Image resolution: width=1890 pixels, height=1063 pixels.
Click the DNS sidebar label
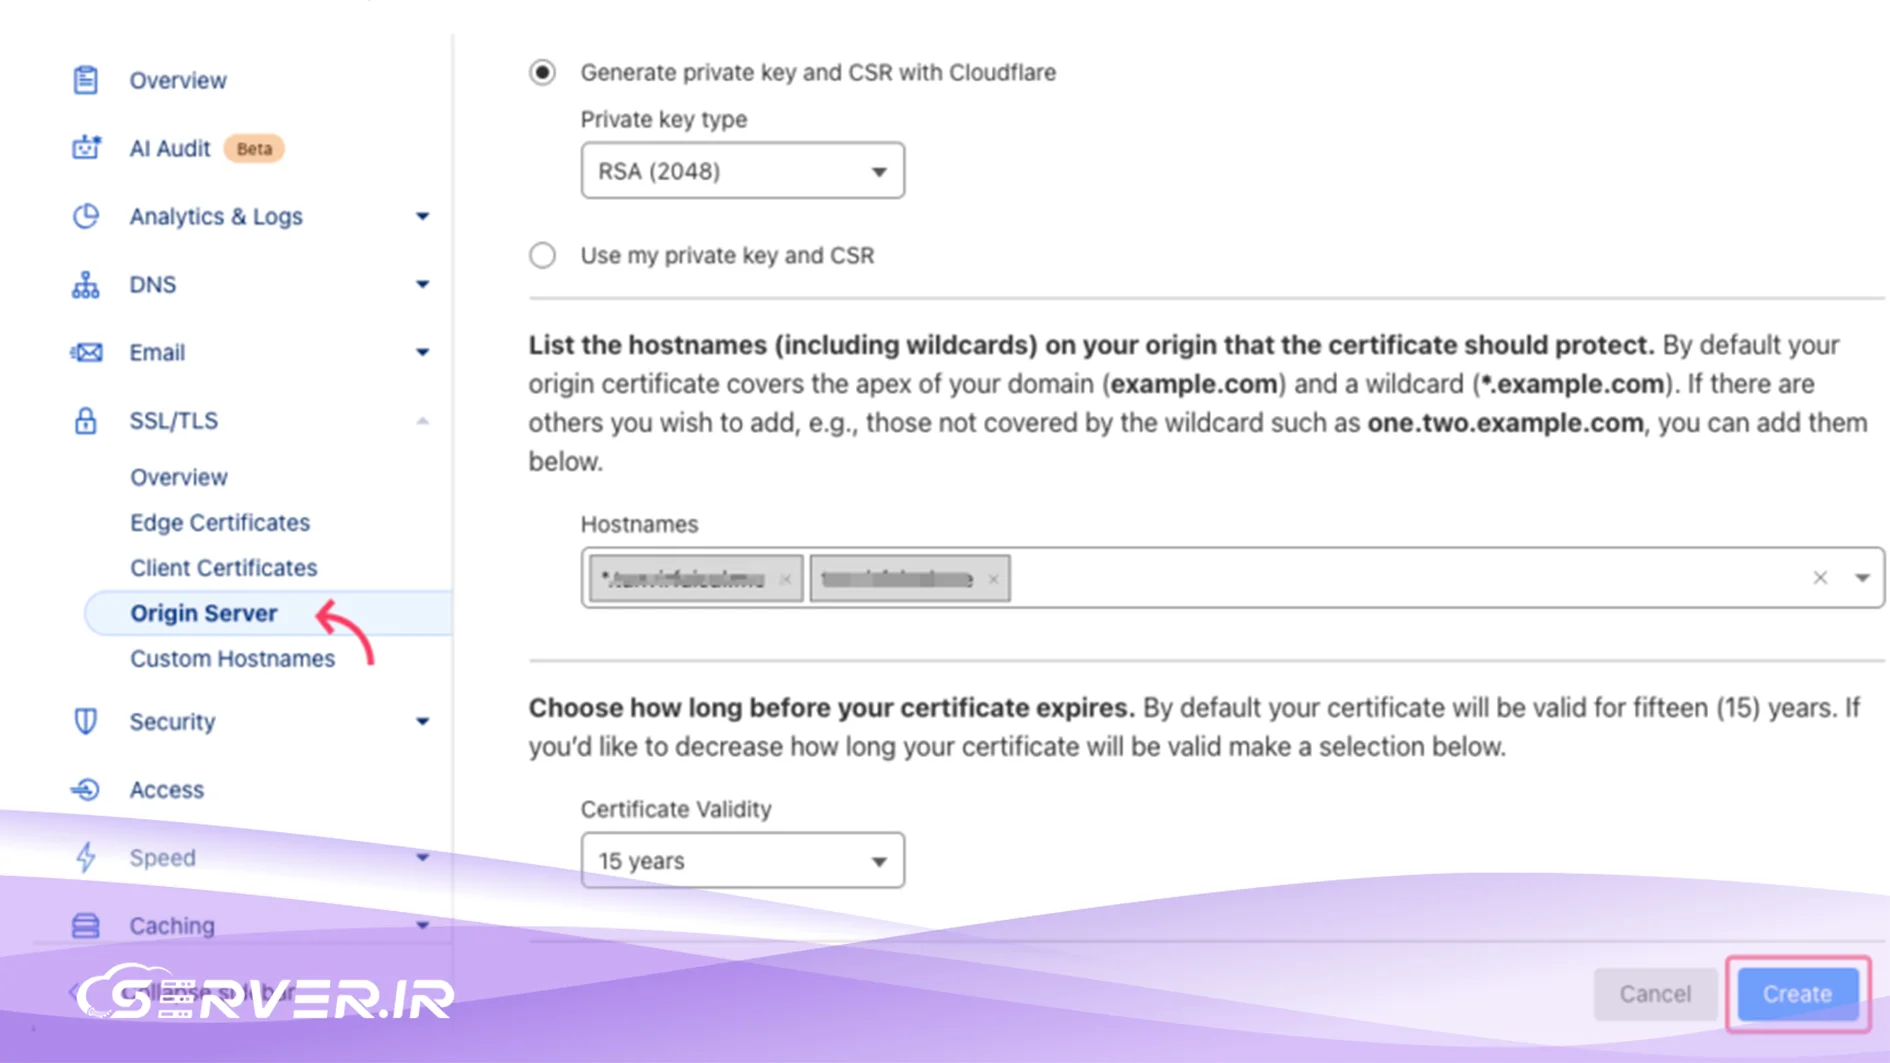tap(153, 285)
